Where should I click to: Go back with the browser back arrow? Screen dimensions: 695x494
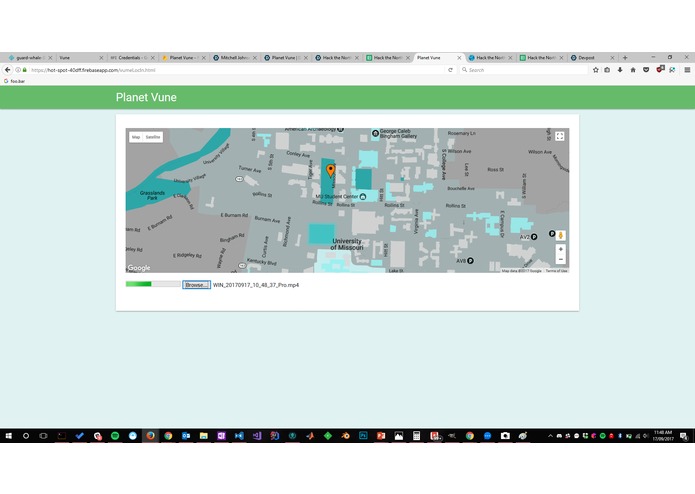8,70
